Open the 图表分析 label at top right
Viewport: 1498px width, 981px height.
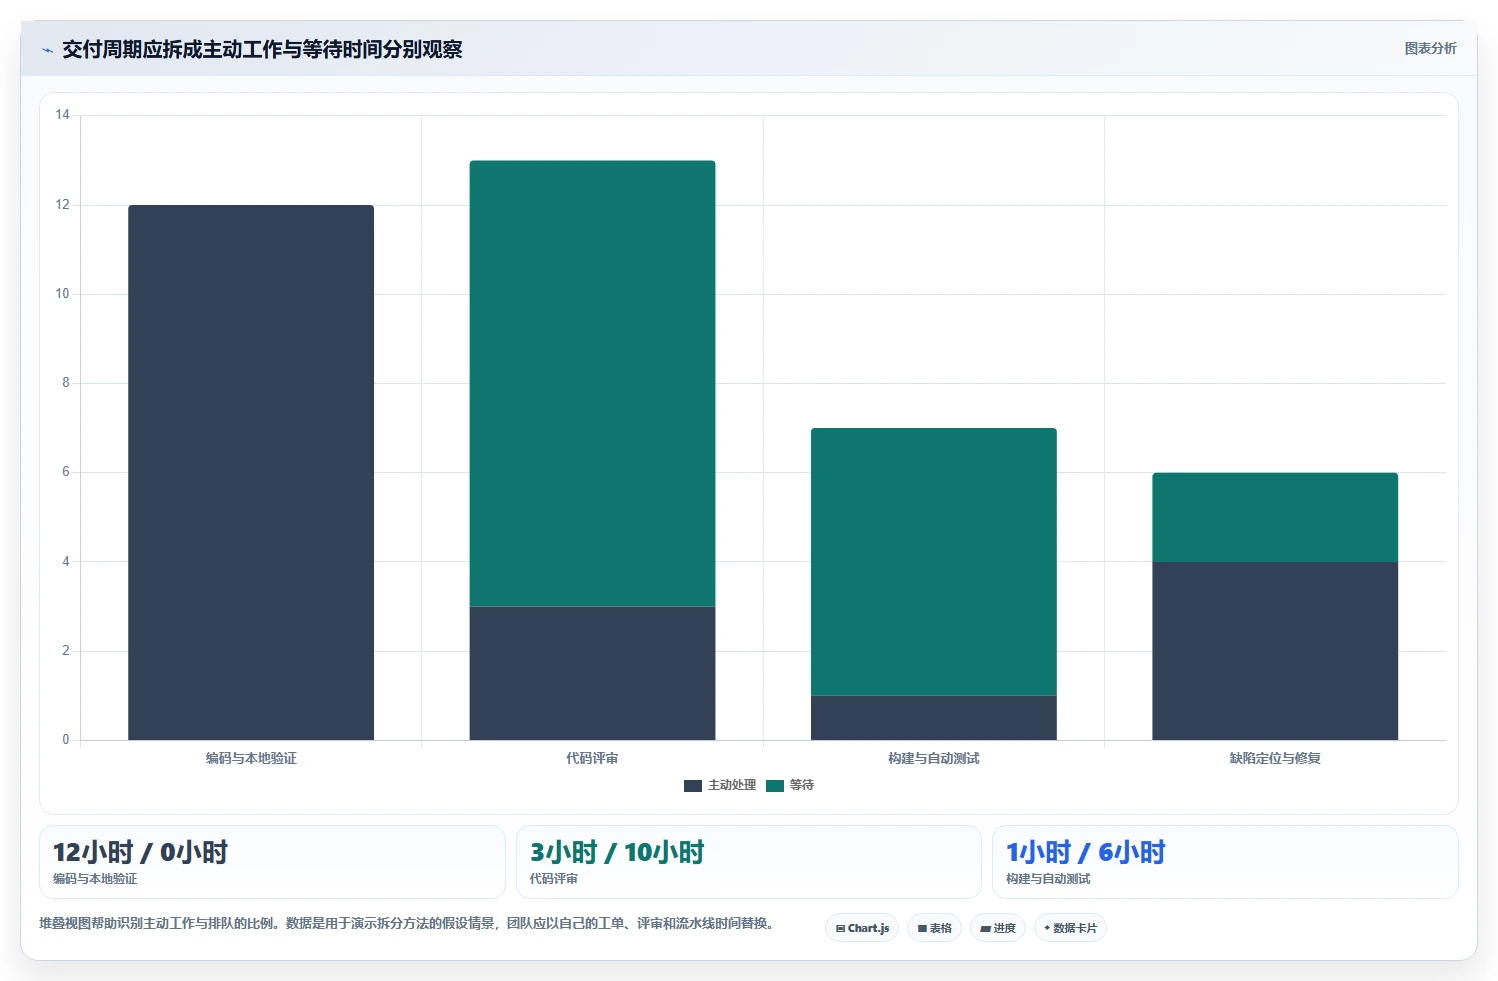click(x=1430, y=48)
